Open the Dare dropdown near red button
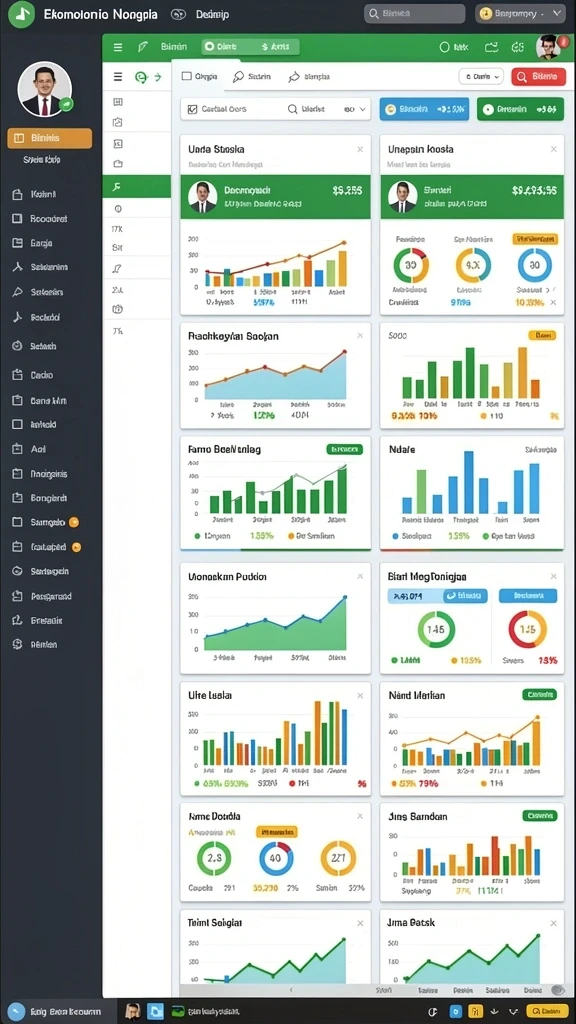576x1024 pixels. click(481, 76)
